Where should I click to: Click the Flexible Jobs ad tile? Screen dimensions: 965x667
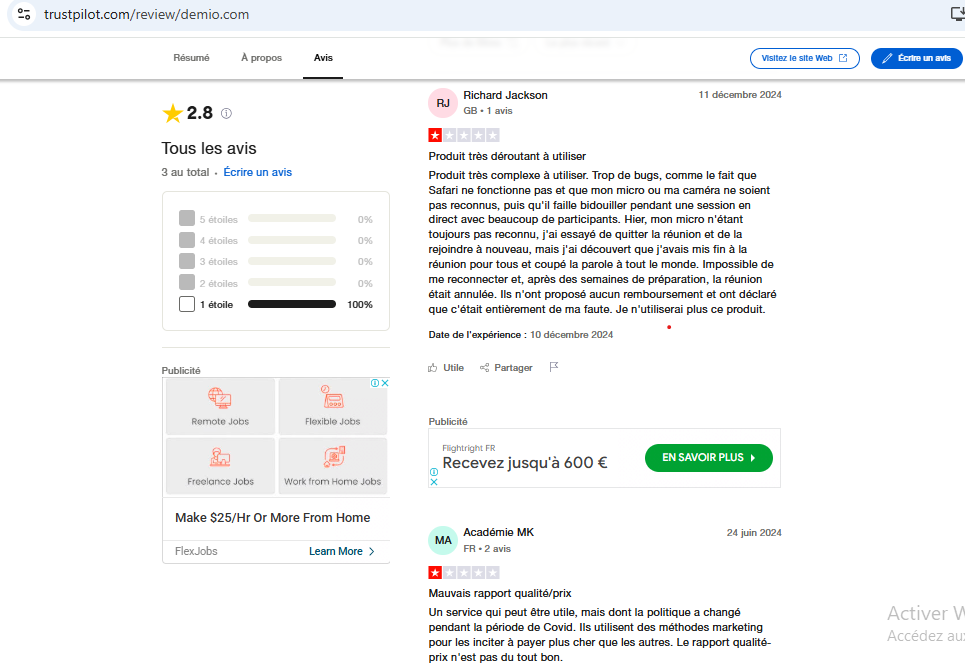point(333,406)
